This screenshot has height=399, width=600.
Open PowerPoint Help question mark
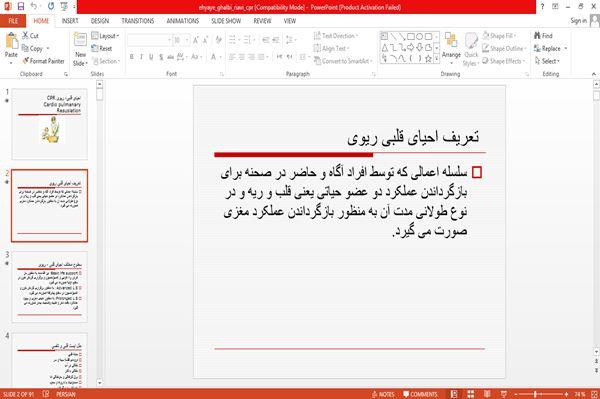[x=542, y=7]
